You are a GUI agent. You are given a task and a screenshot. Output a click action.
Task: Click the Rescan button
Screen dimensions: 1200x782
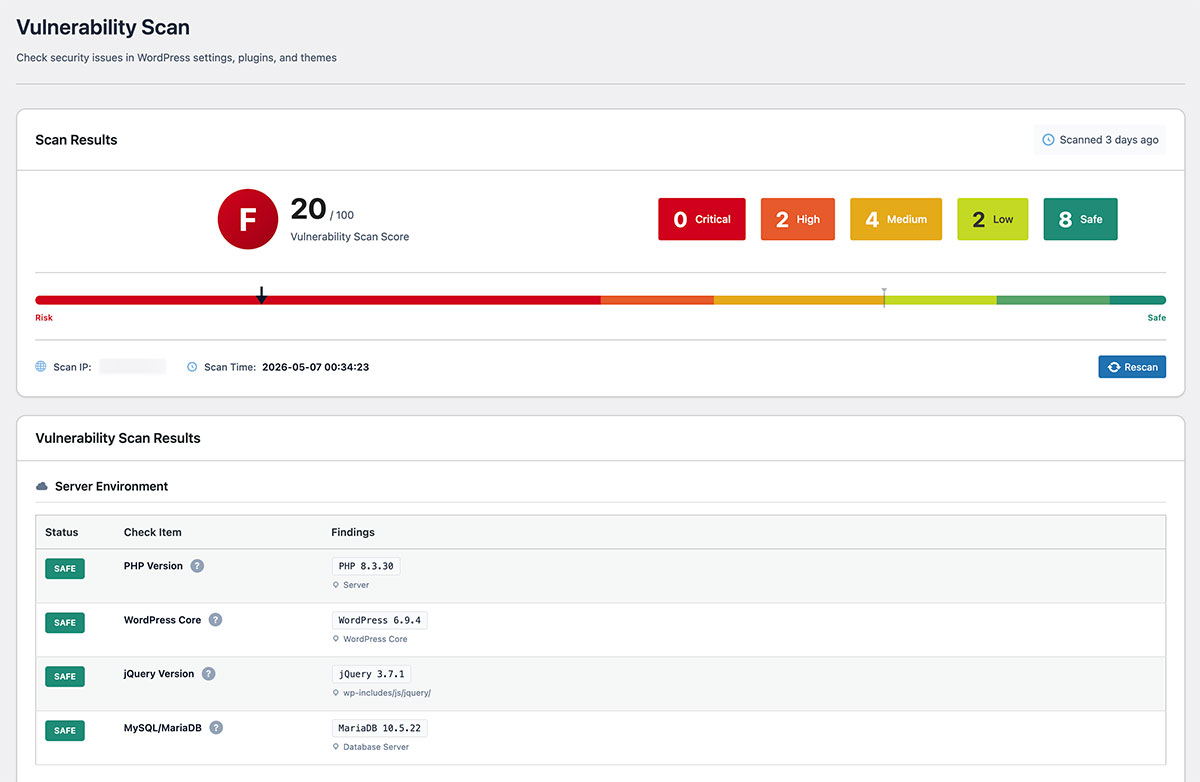click(x=1131, y=367)
